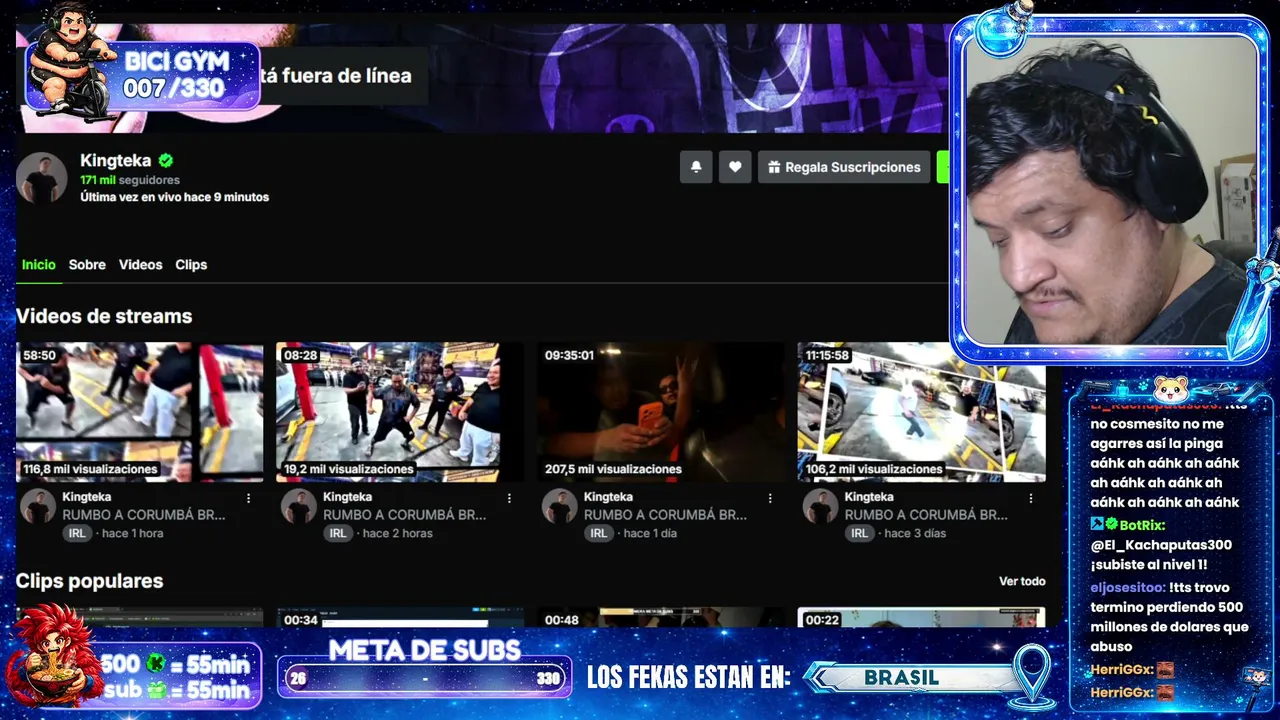Click the avatar beside the 'hace 1 hora' video

tap(38, 506)
